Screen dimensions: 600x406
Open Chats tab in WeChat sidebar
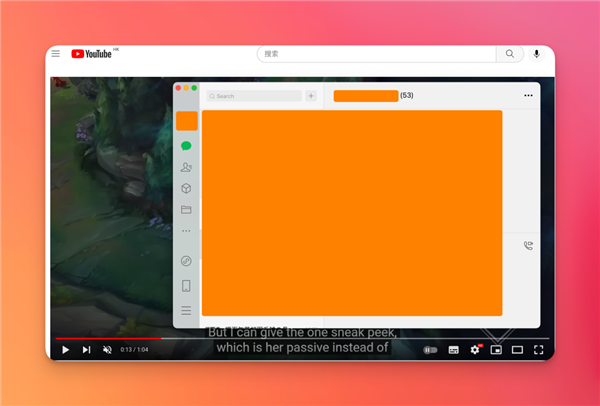[186, 146]
